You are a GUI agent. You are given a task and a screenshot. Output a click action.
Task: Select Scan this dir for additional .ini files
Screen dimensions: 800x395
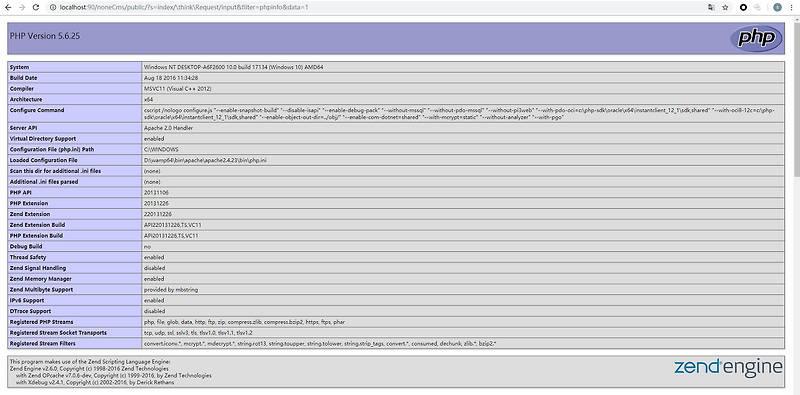[55, 171]
